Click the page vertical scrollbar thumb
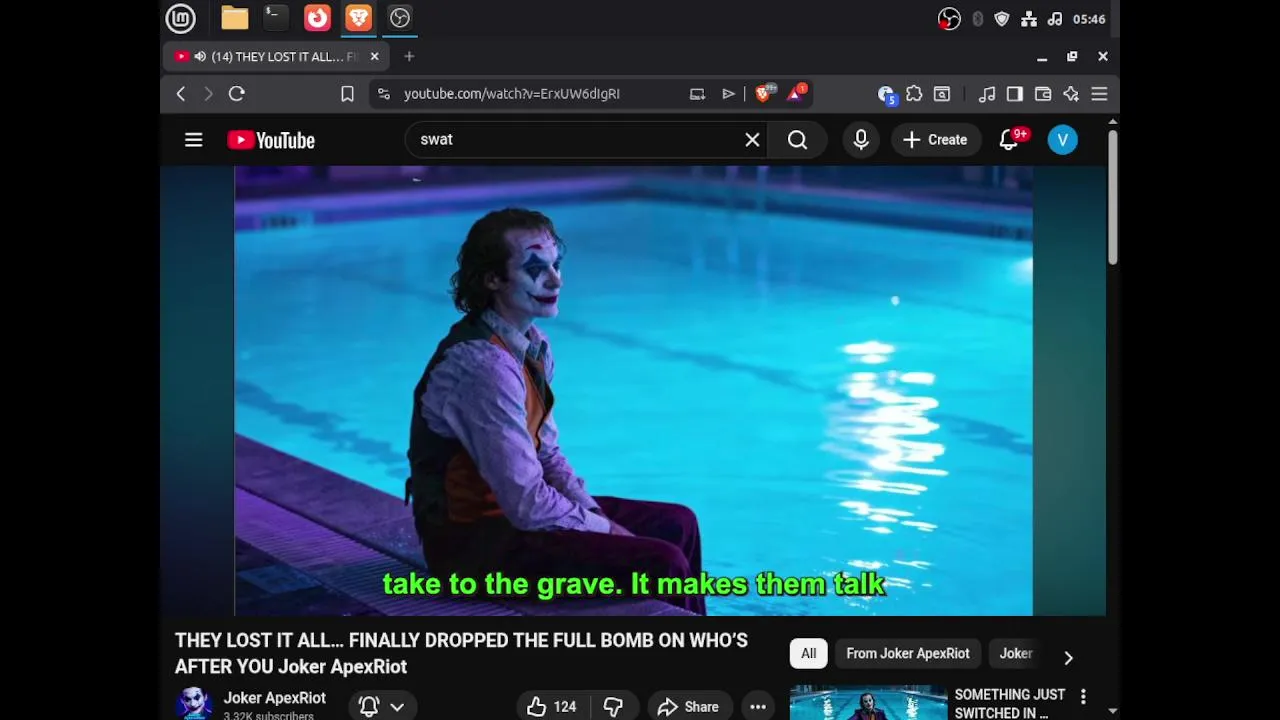Image resolution: width=1280 pixels, height=720 pixels. pyautogui.click(x=1112, y=196)
